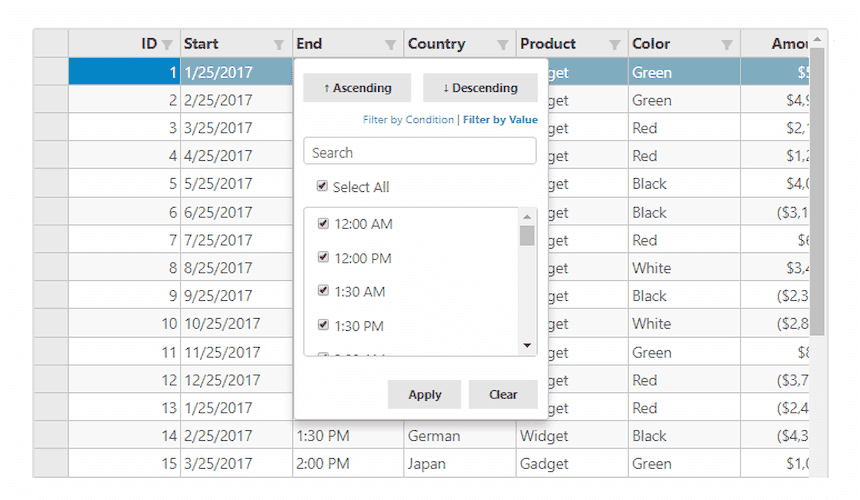Select the Color cell White in row 8
This screenshot has height=500, width=860.
click(684, 268)
